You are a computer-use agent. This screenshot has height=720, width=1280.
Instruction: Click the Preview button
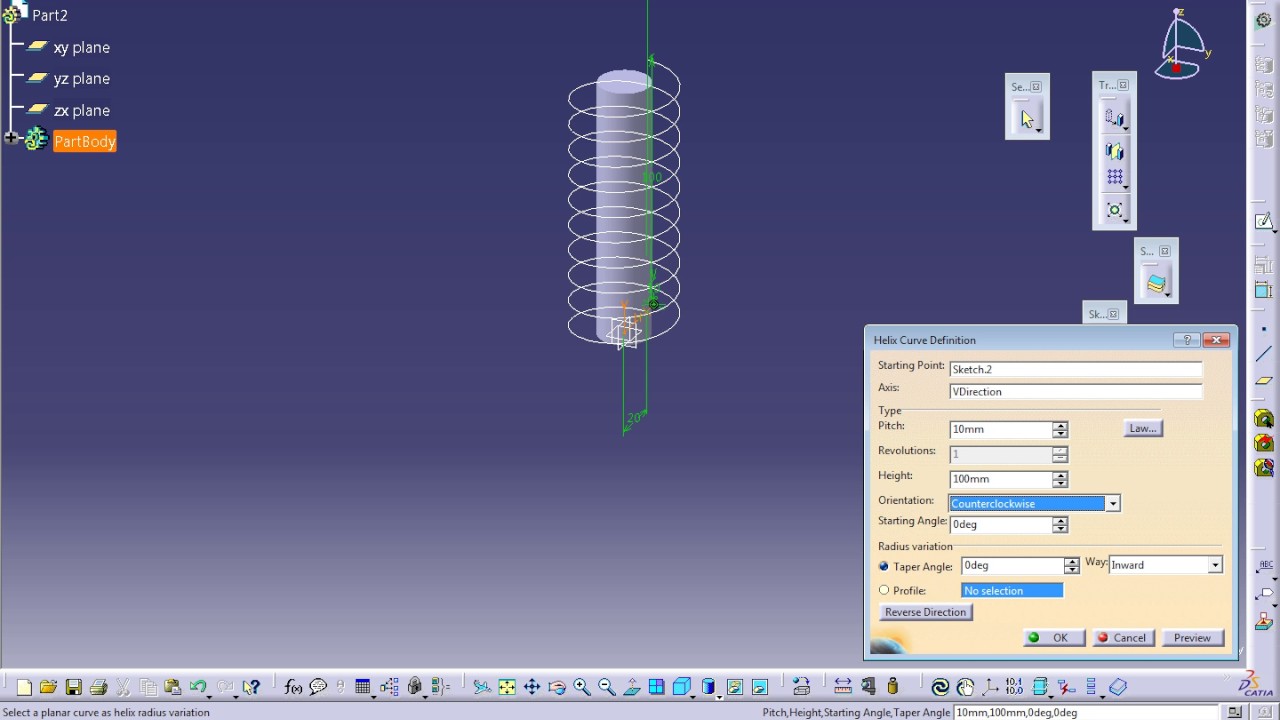click(x=1192, y=638)
